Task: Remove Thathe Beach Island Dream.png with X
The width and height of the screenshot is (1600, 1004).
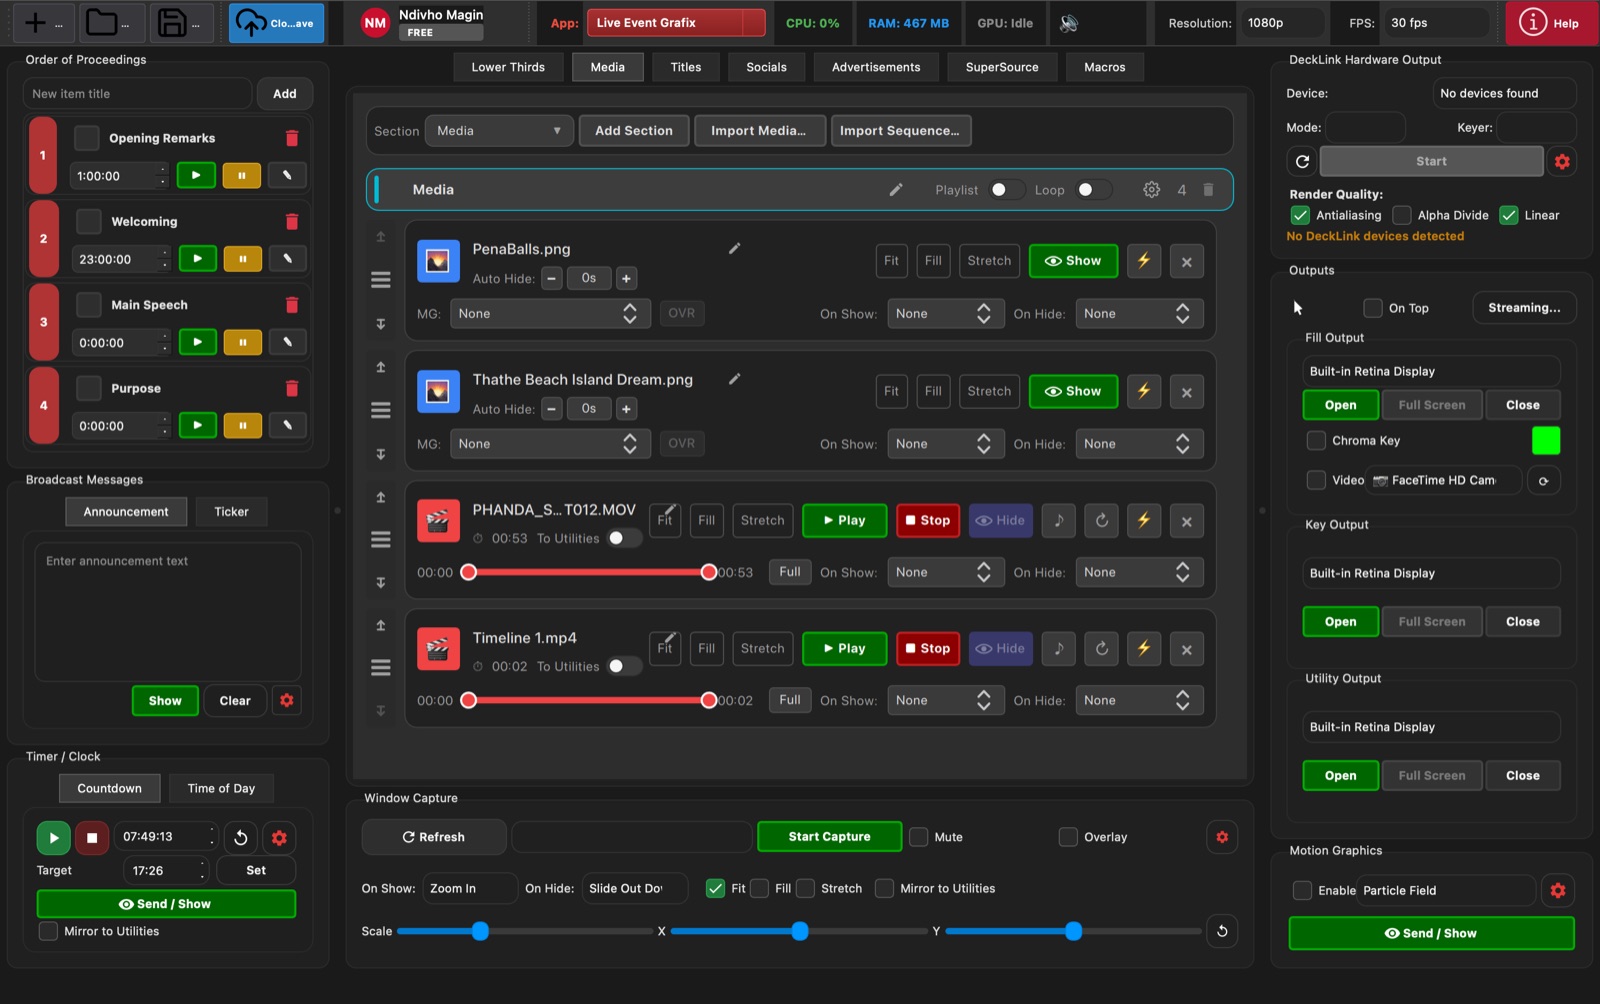Action: tap(1186, 392)
